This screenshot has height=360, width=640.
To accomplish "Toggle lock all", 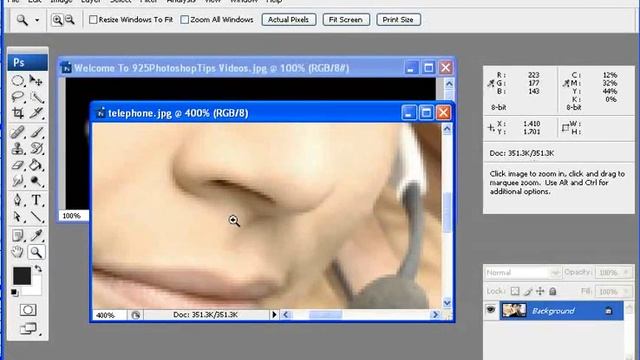I will (x=553, y=291).
